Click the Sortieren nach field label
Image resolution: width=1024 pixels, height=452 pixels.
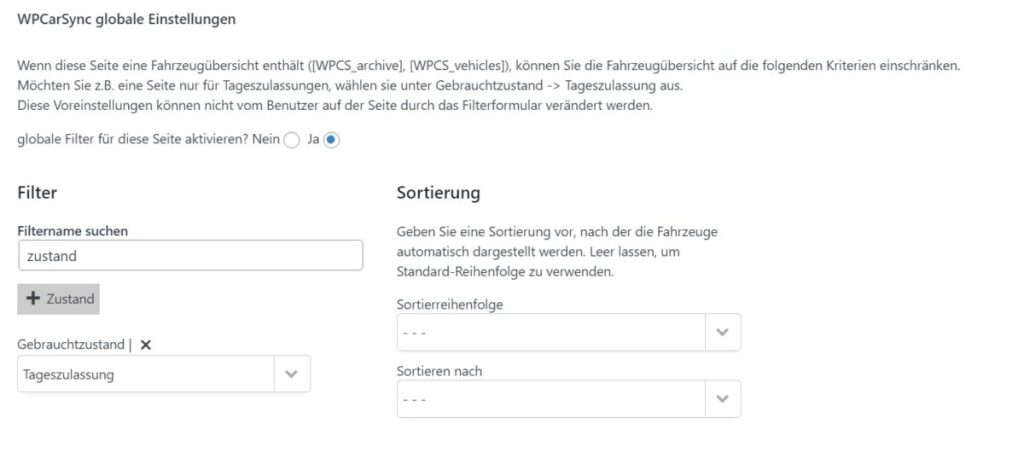439,371
